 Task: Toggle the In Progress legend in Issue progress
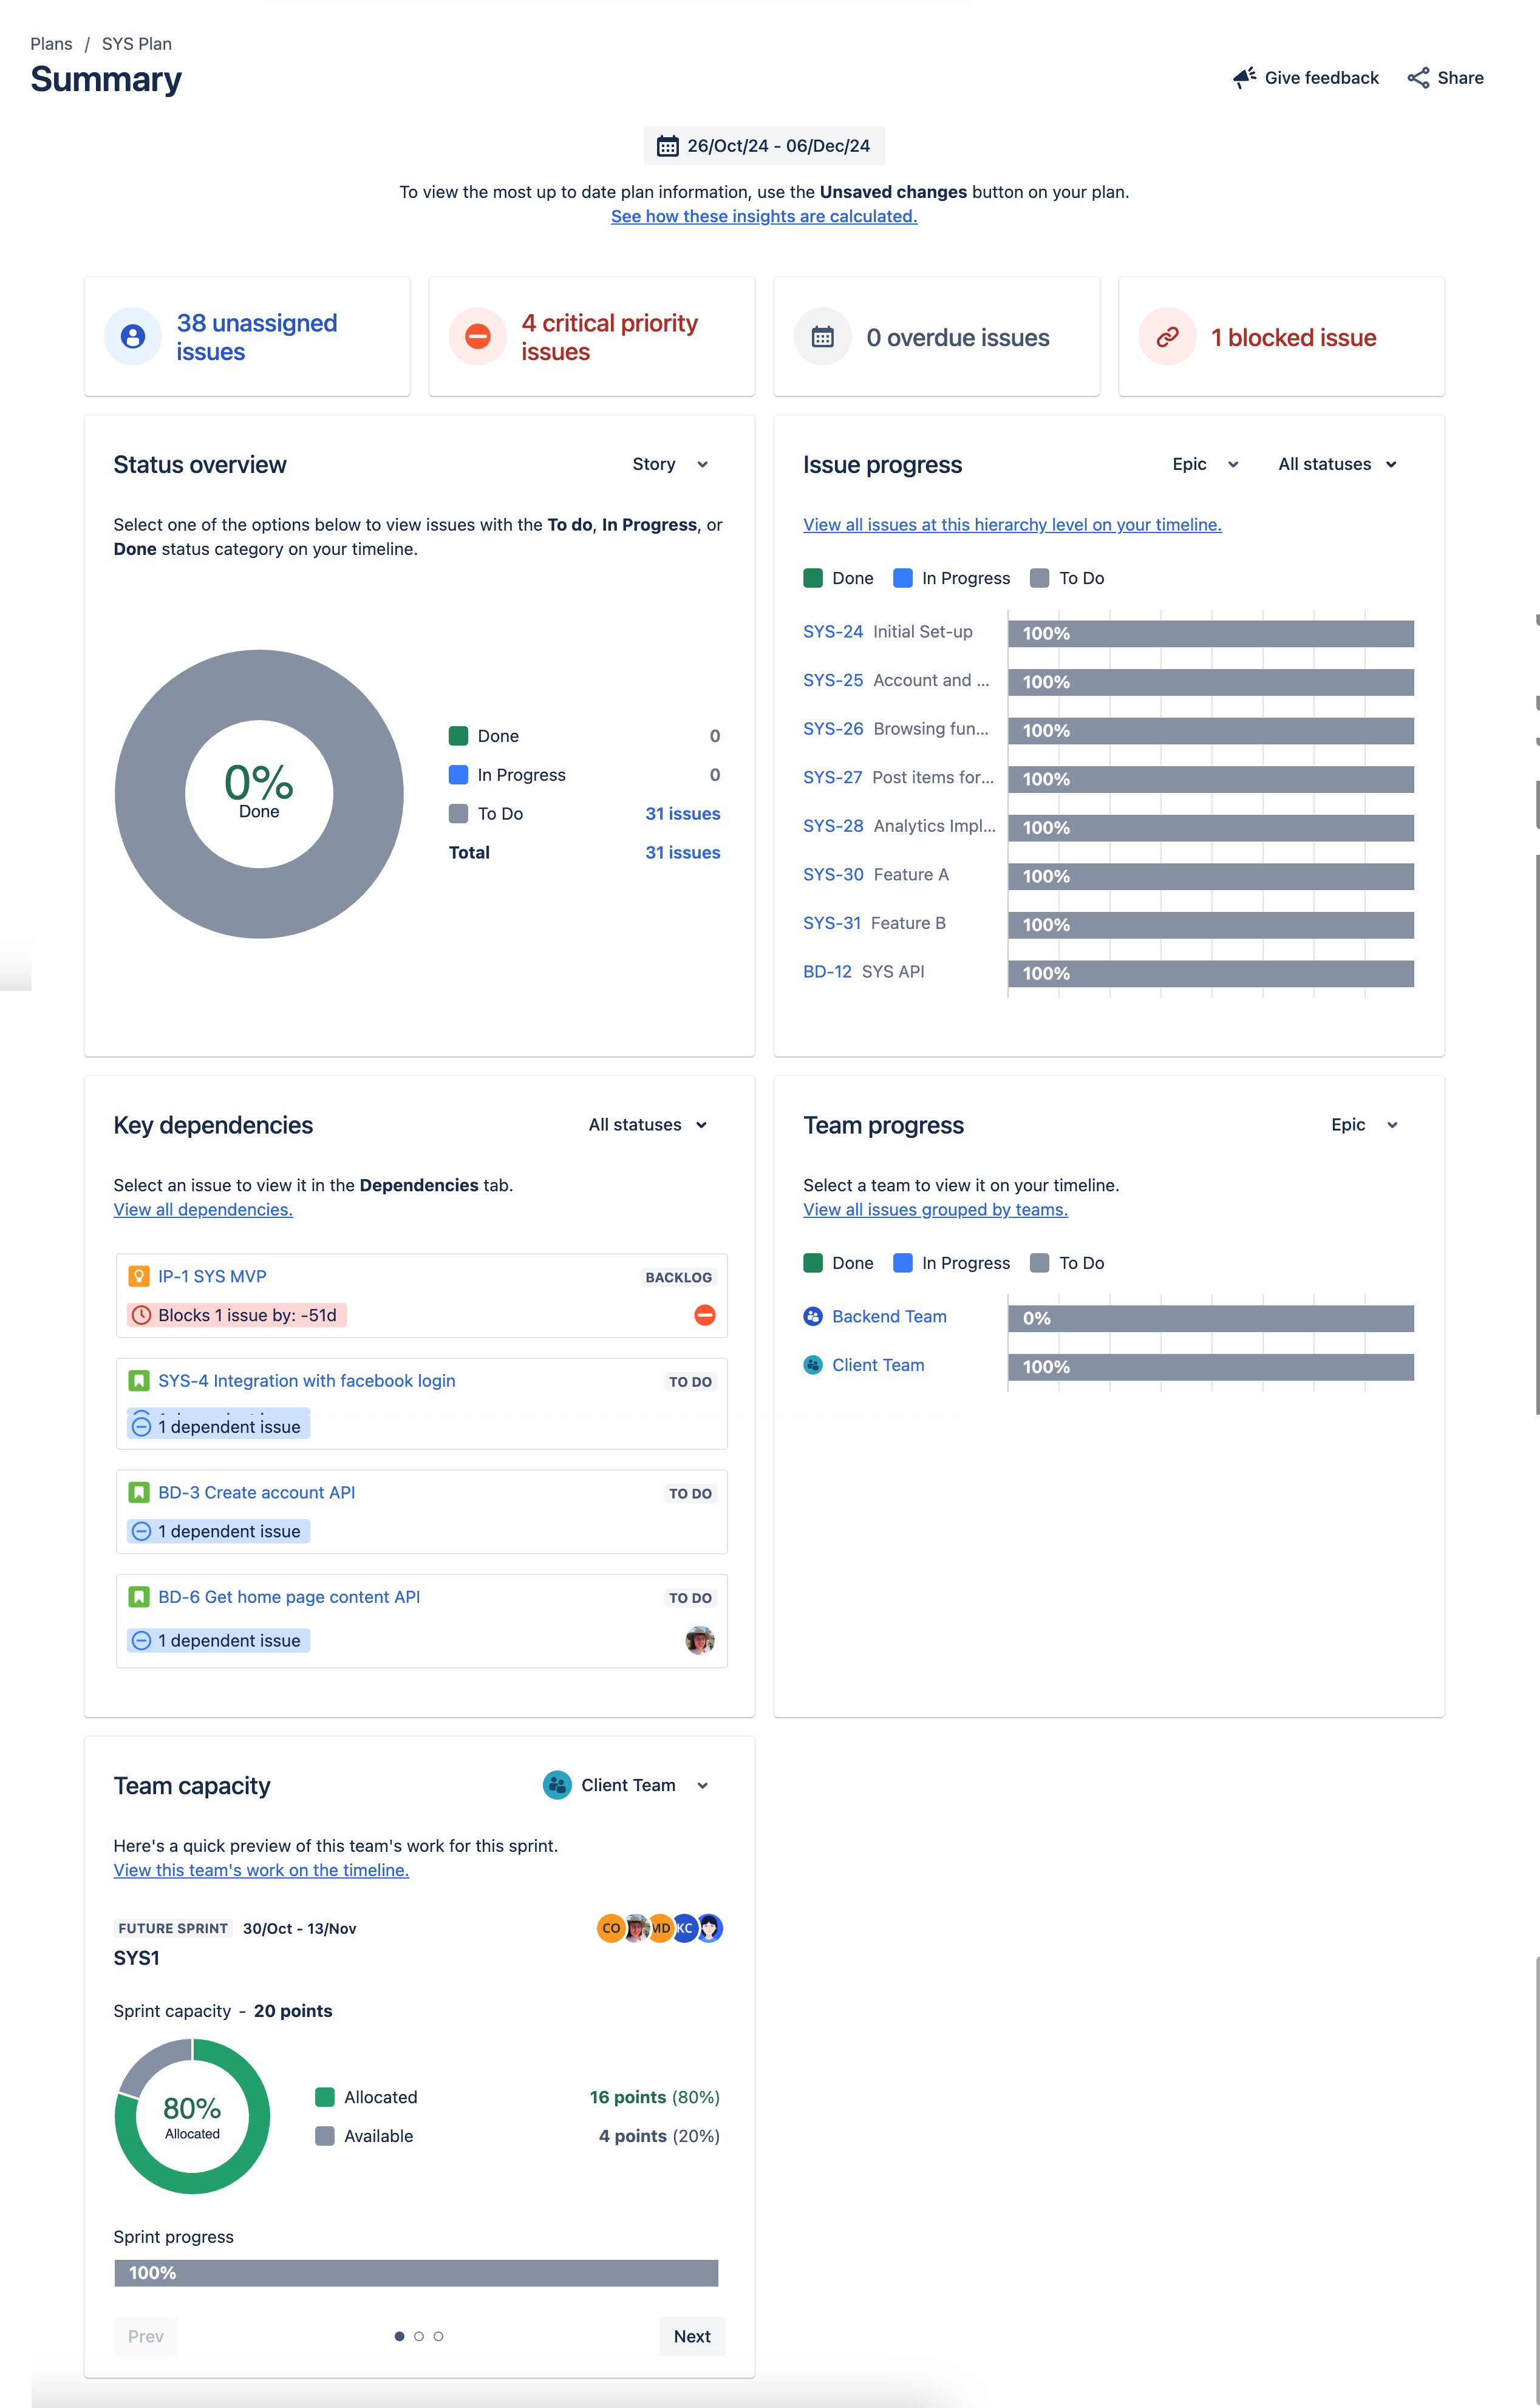[x=951, y=578]
